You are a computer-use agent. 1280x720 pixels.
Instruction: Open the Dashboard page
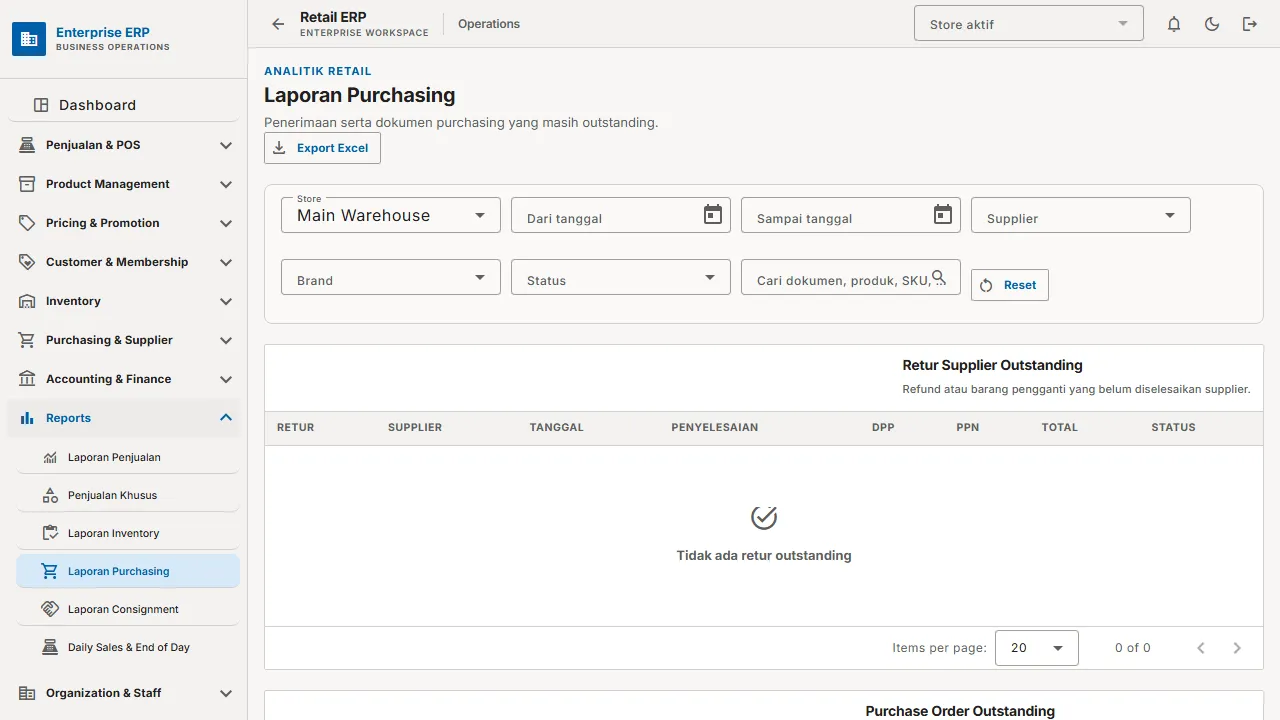point(124,105)
